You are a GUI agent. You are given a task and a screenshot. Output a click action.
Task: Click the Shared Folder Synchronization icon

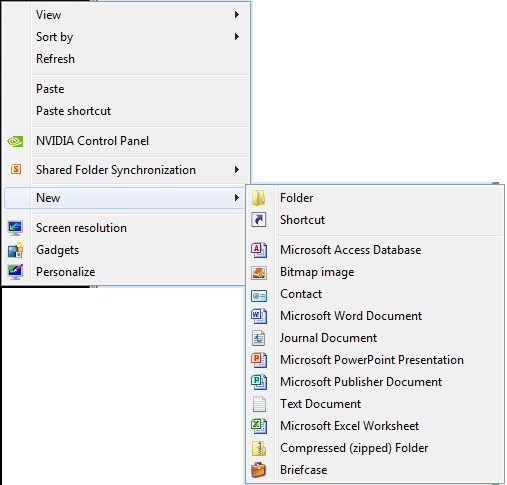[x=16, y=169]
